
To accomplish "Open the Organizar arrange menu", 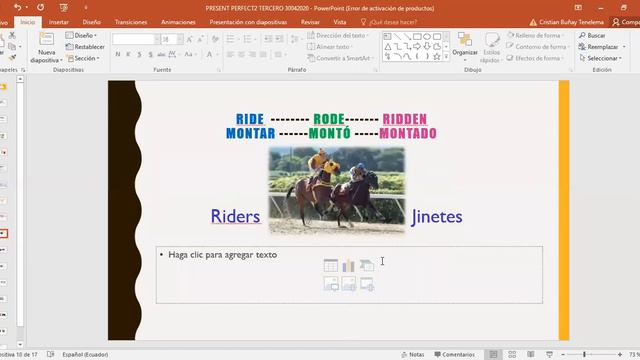I will [x=465, y=47].
